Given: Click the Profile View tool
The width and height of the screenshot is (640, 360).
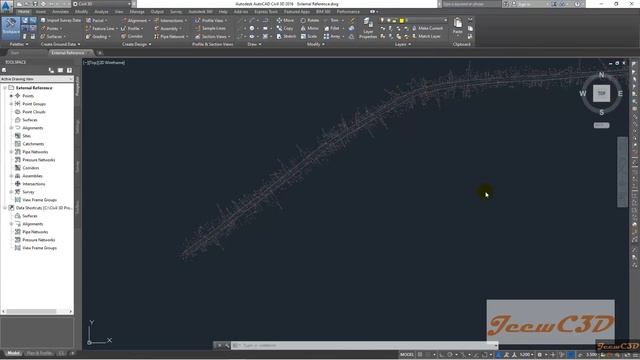Looking at the screenshot, I should pyautogui.click(x=210, y=20).
